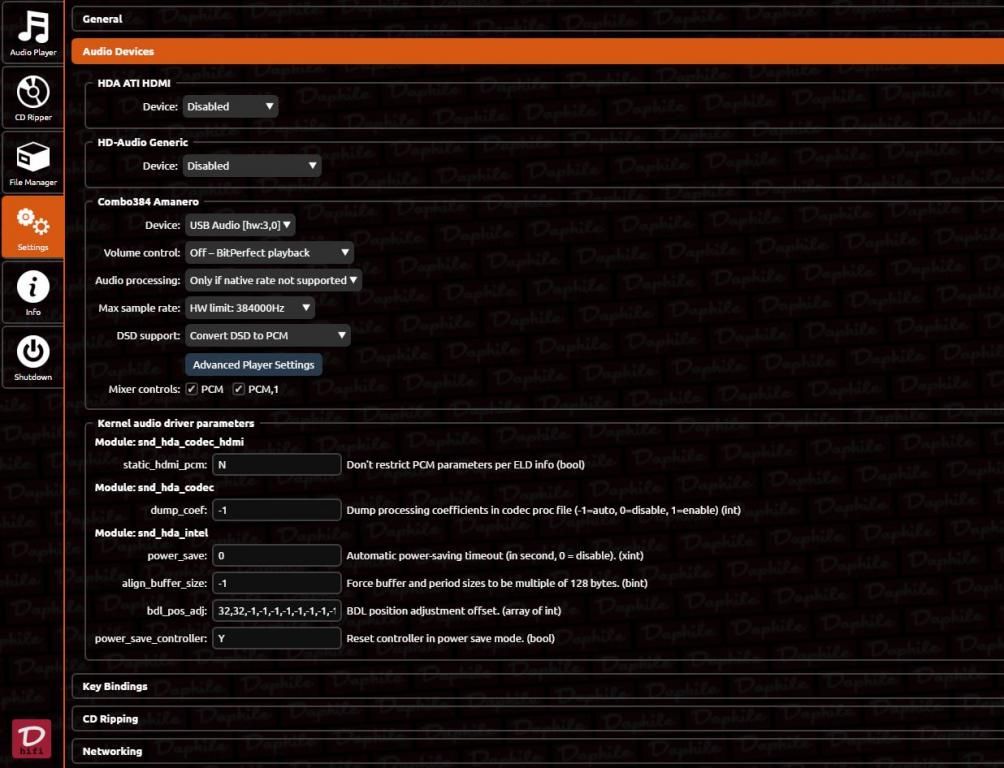Expand the Networking section
Screen dimensions: 1004x768
(x=538, y=751)
